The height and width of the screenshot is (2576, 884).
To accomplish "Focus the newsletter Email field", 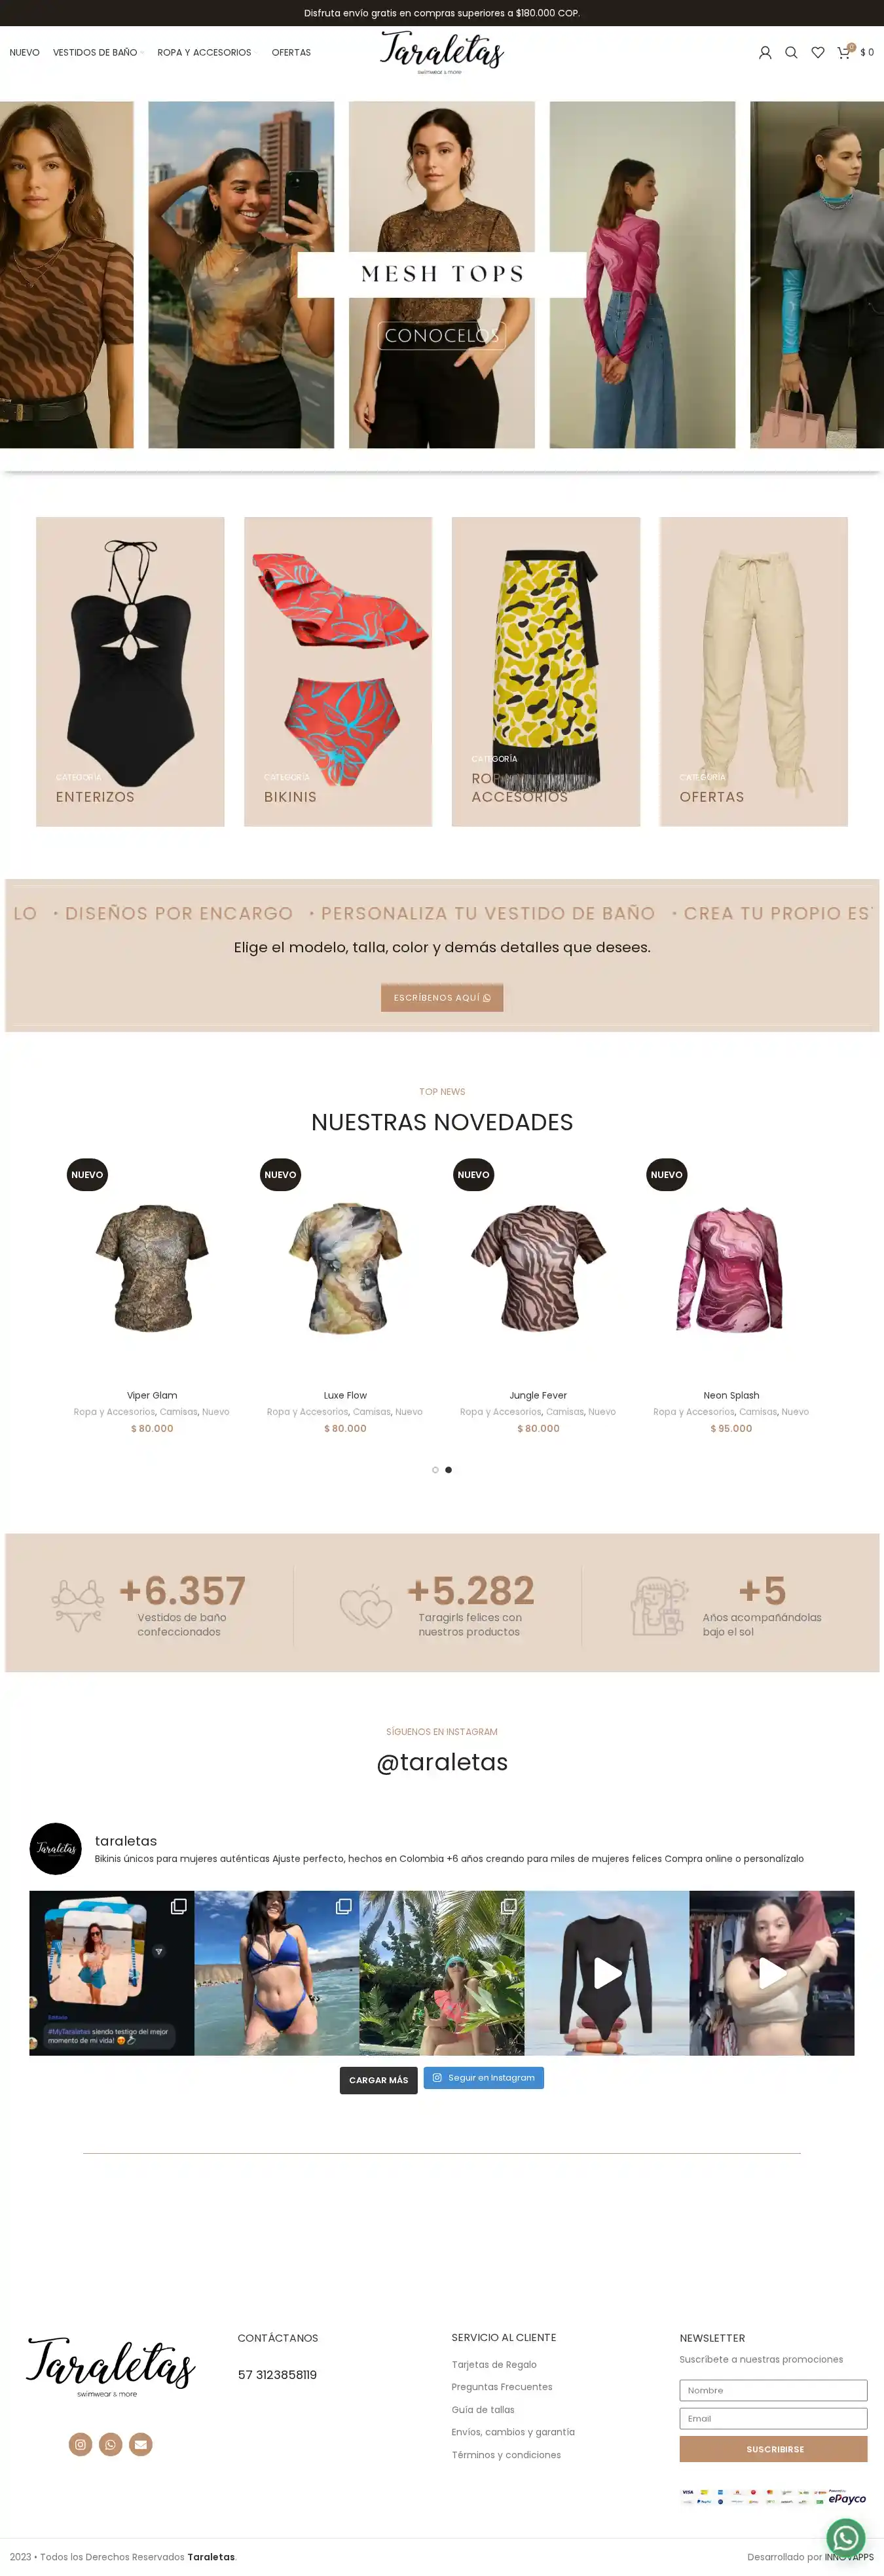I will coord(773,2418).
